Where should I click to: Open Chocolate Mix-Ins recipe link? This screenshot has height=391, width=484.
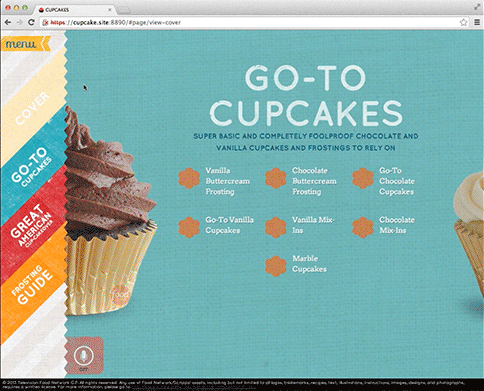click(397, 225)
